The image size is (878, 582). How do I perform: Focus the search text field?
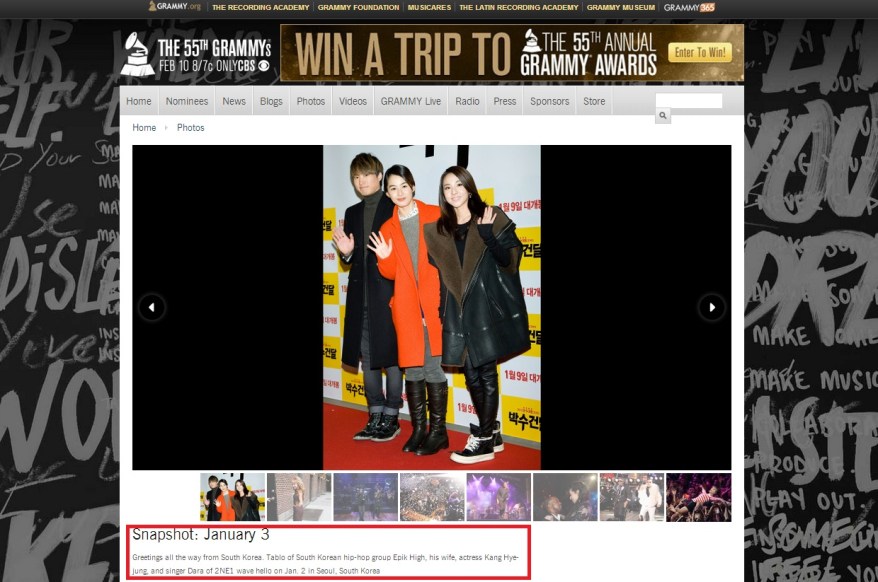point(688,101)
